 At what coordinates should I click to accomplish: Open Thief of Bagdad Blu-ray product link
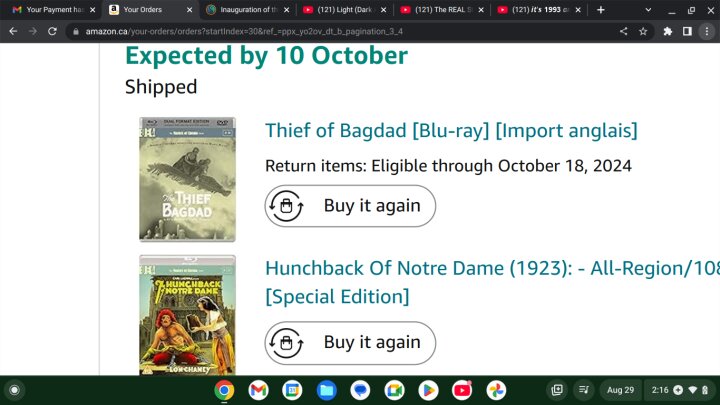point(451,130)
